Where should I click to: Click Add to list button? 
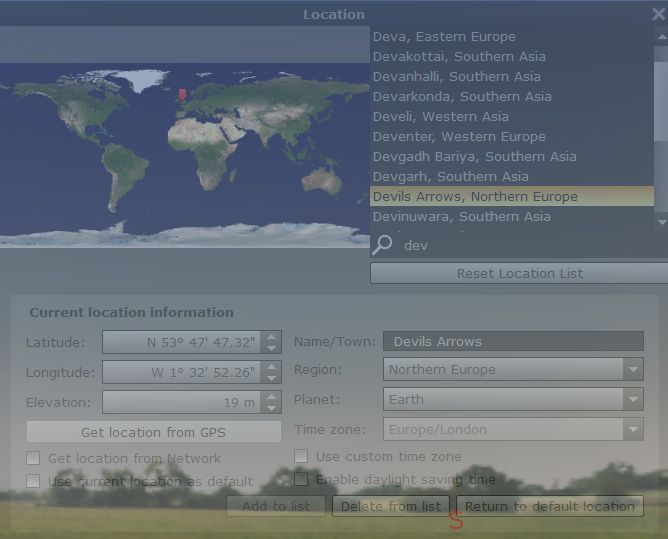276,506
